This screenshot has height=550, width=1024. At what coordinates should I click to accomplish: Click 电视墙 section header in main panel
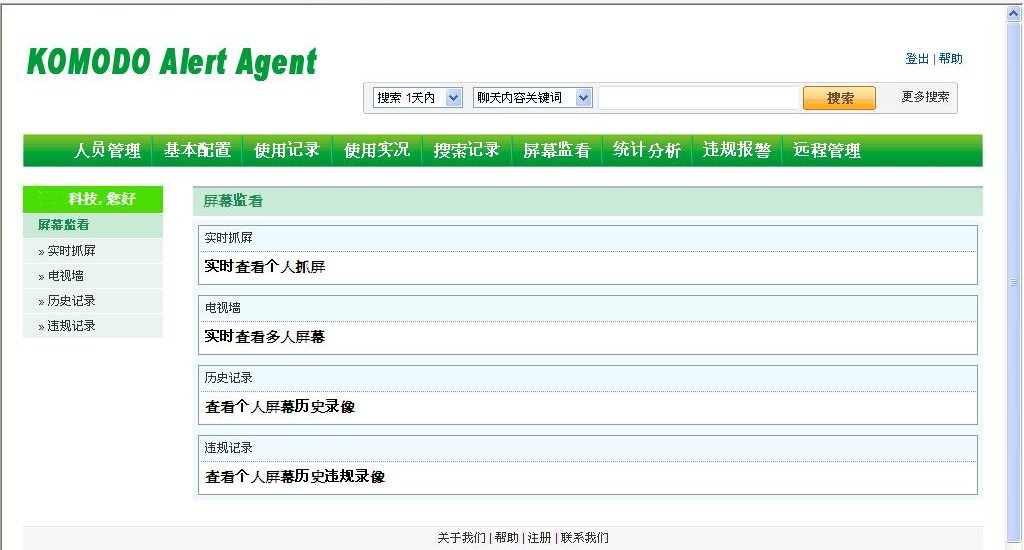click(x=587, y=308)
